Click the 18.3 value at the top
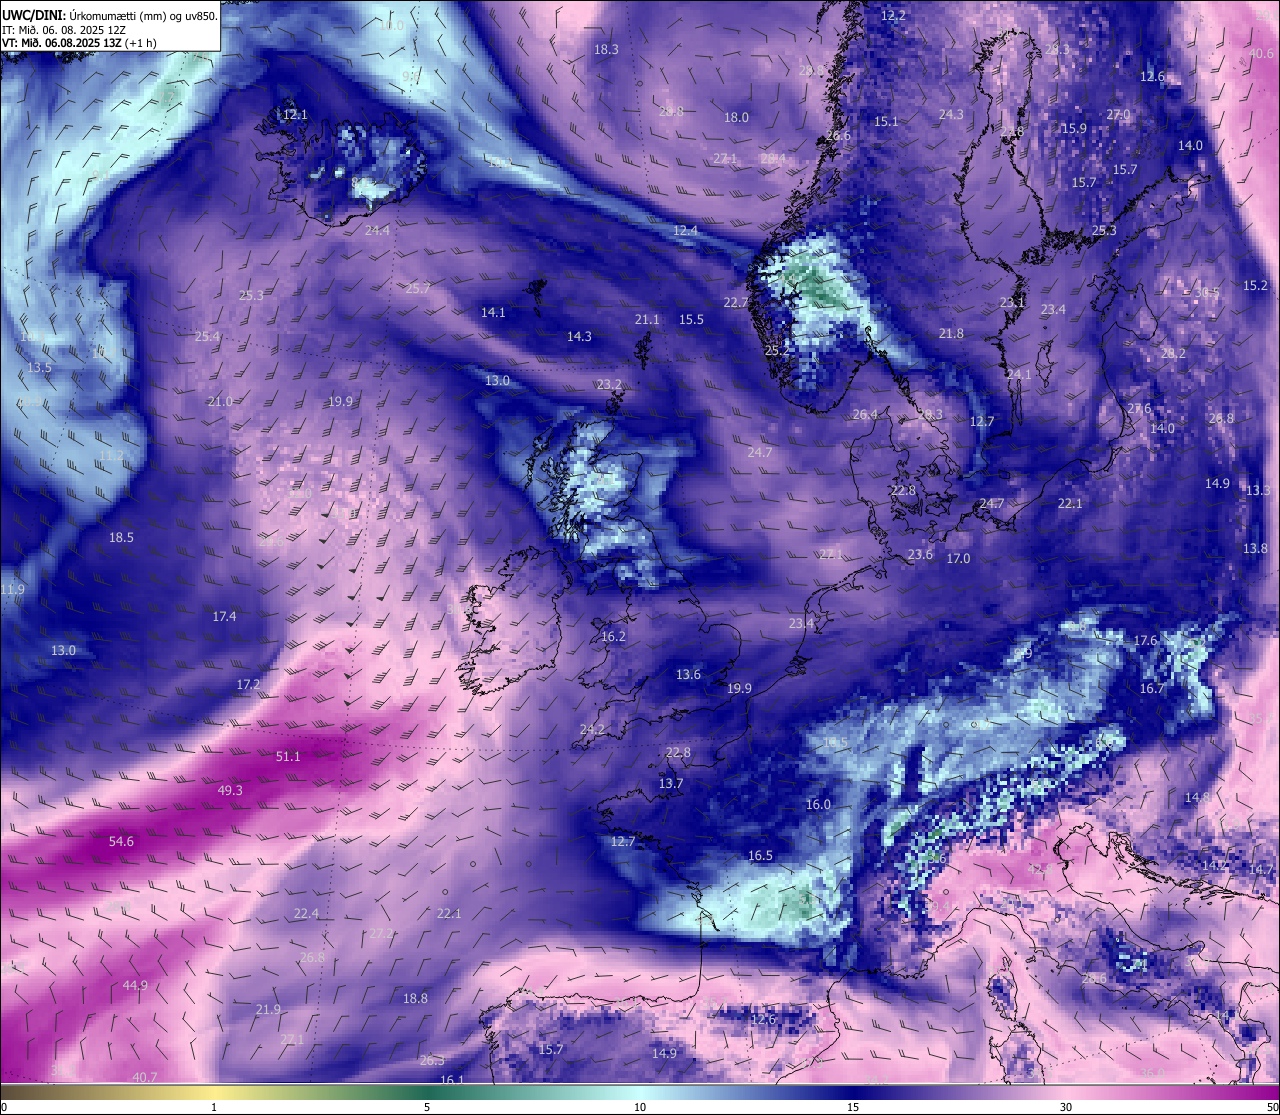The image size is (1280, 1115). pyautogui.click(x=606, y=49)
